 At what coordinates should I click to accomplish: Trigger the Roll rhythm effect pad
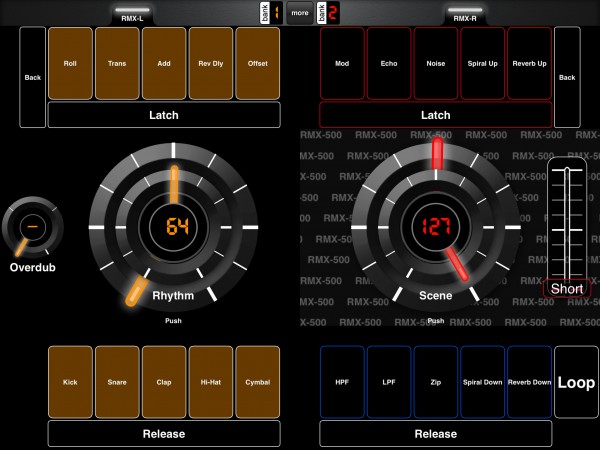pos(70,64)
